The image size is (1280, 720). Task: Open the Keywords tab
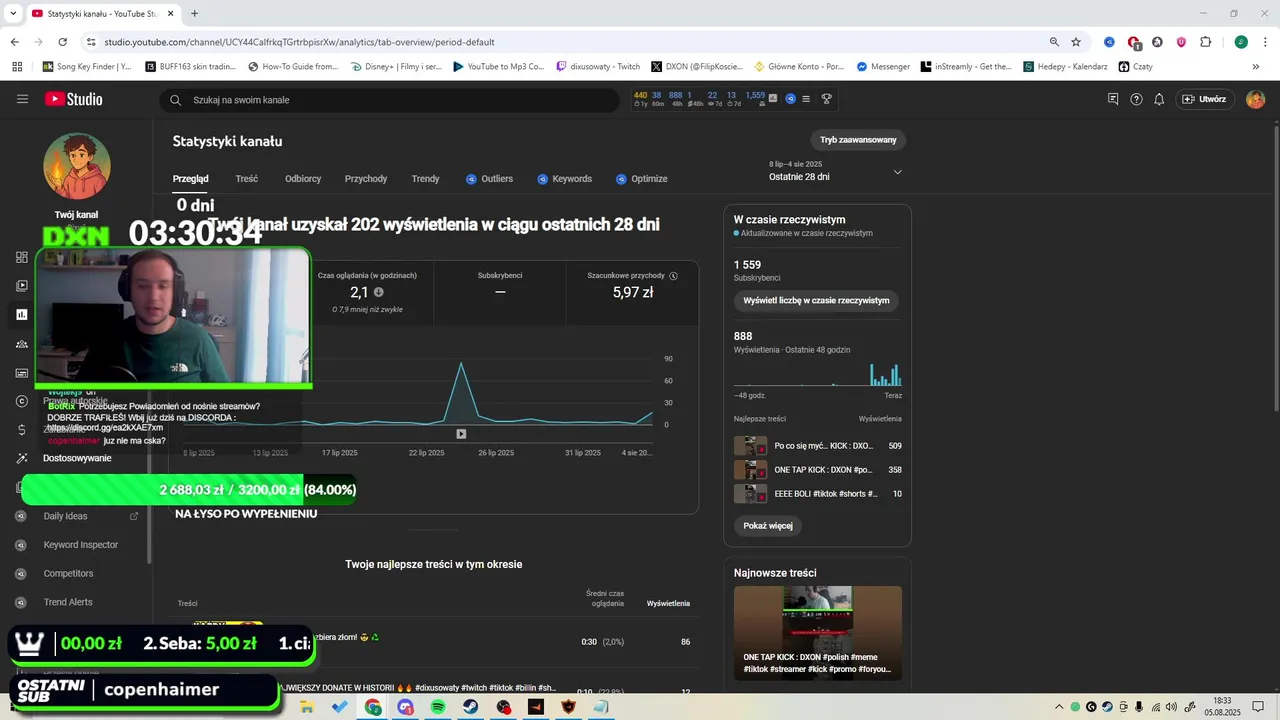[565, 179]
